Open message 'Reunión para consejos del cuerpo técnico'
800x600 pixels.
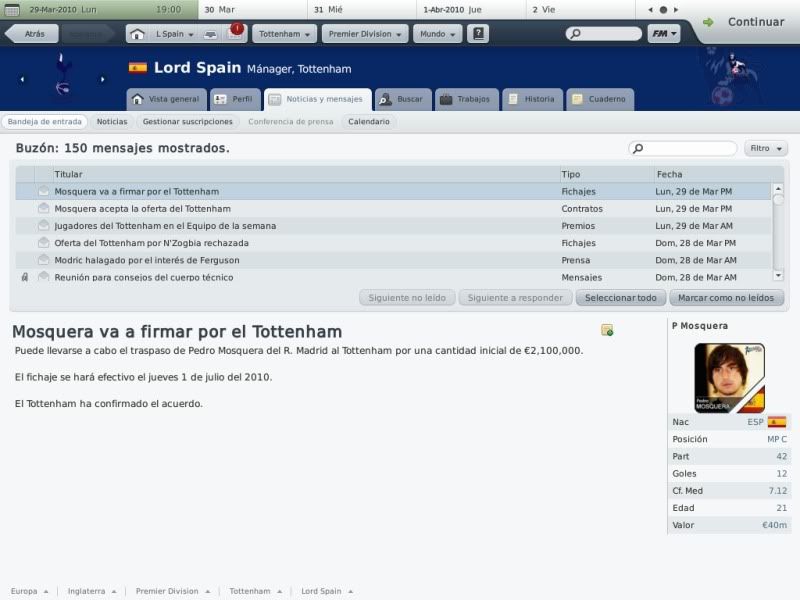393,277
